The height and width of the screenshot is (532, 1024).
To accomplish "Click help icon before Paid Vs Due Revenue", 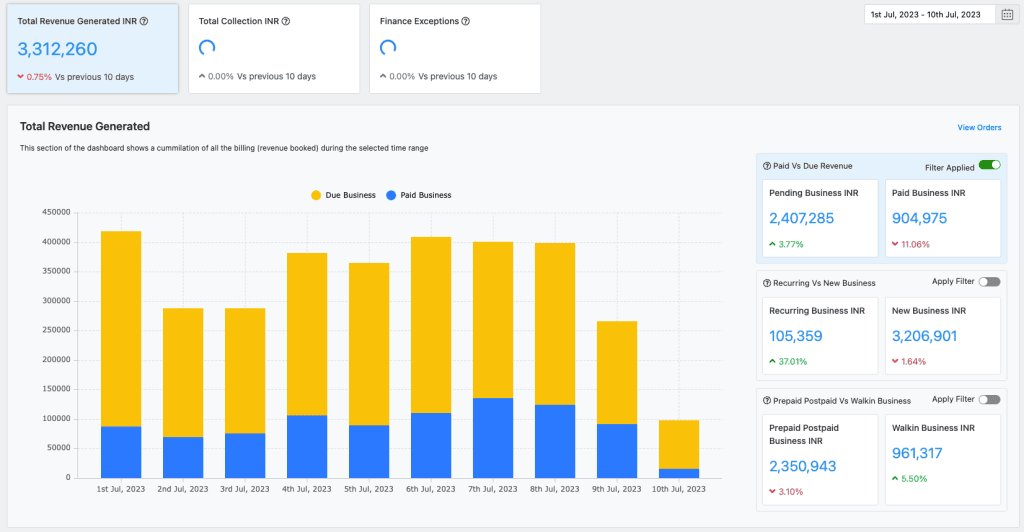I will [x=766, y=166].
